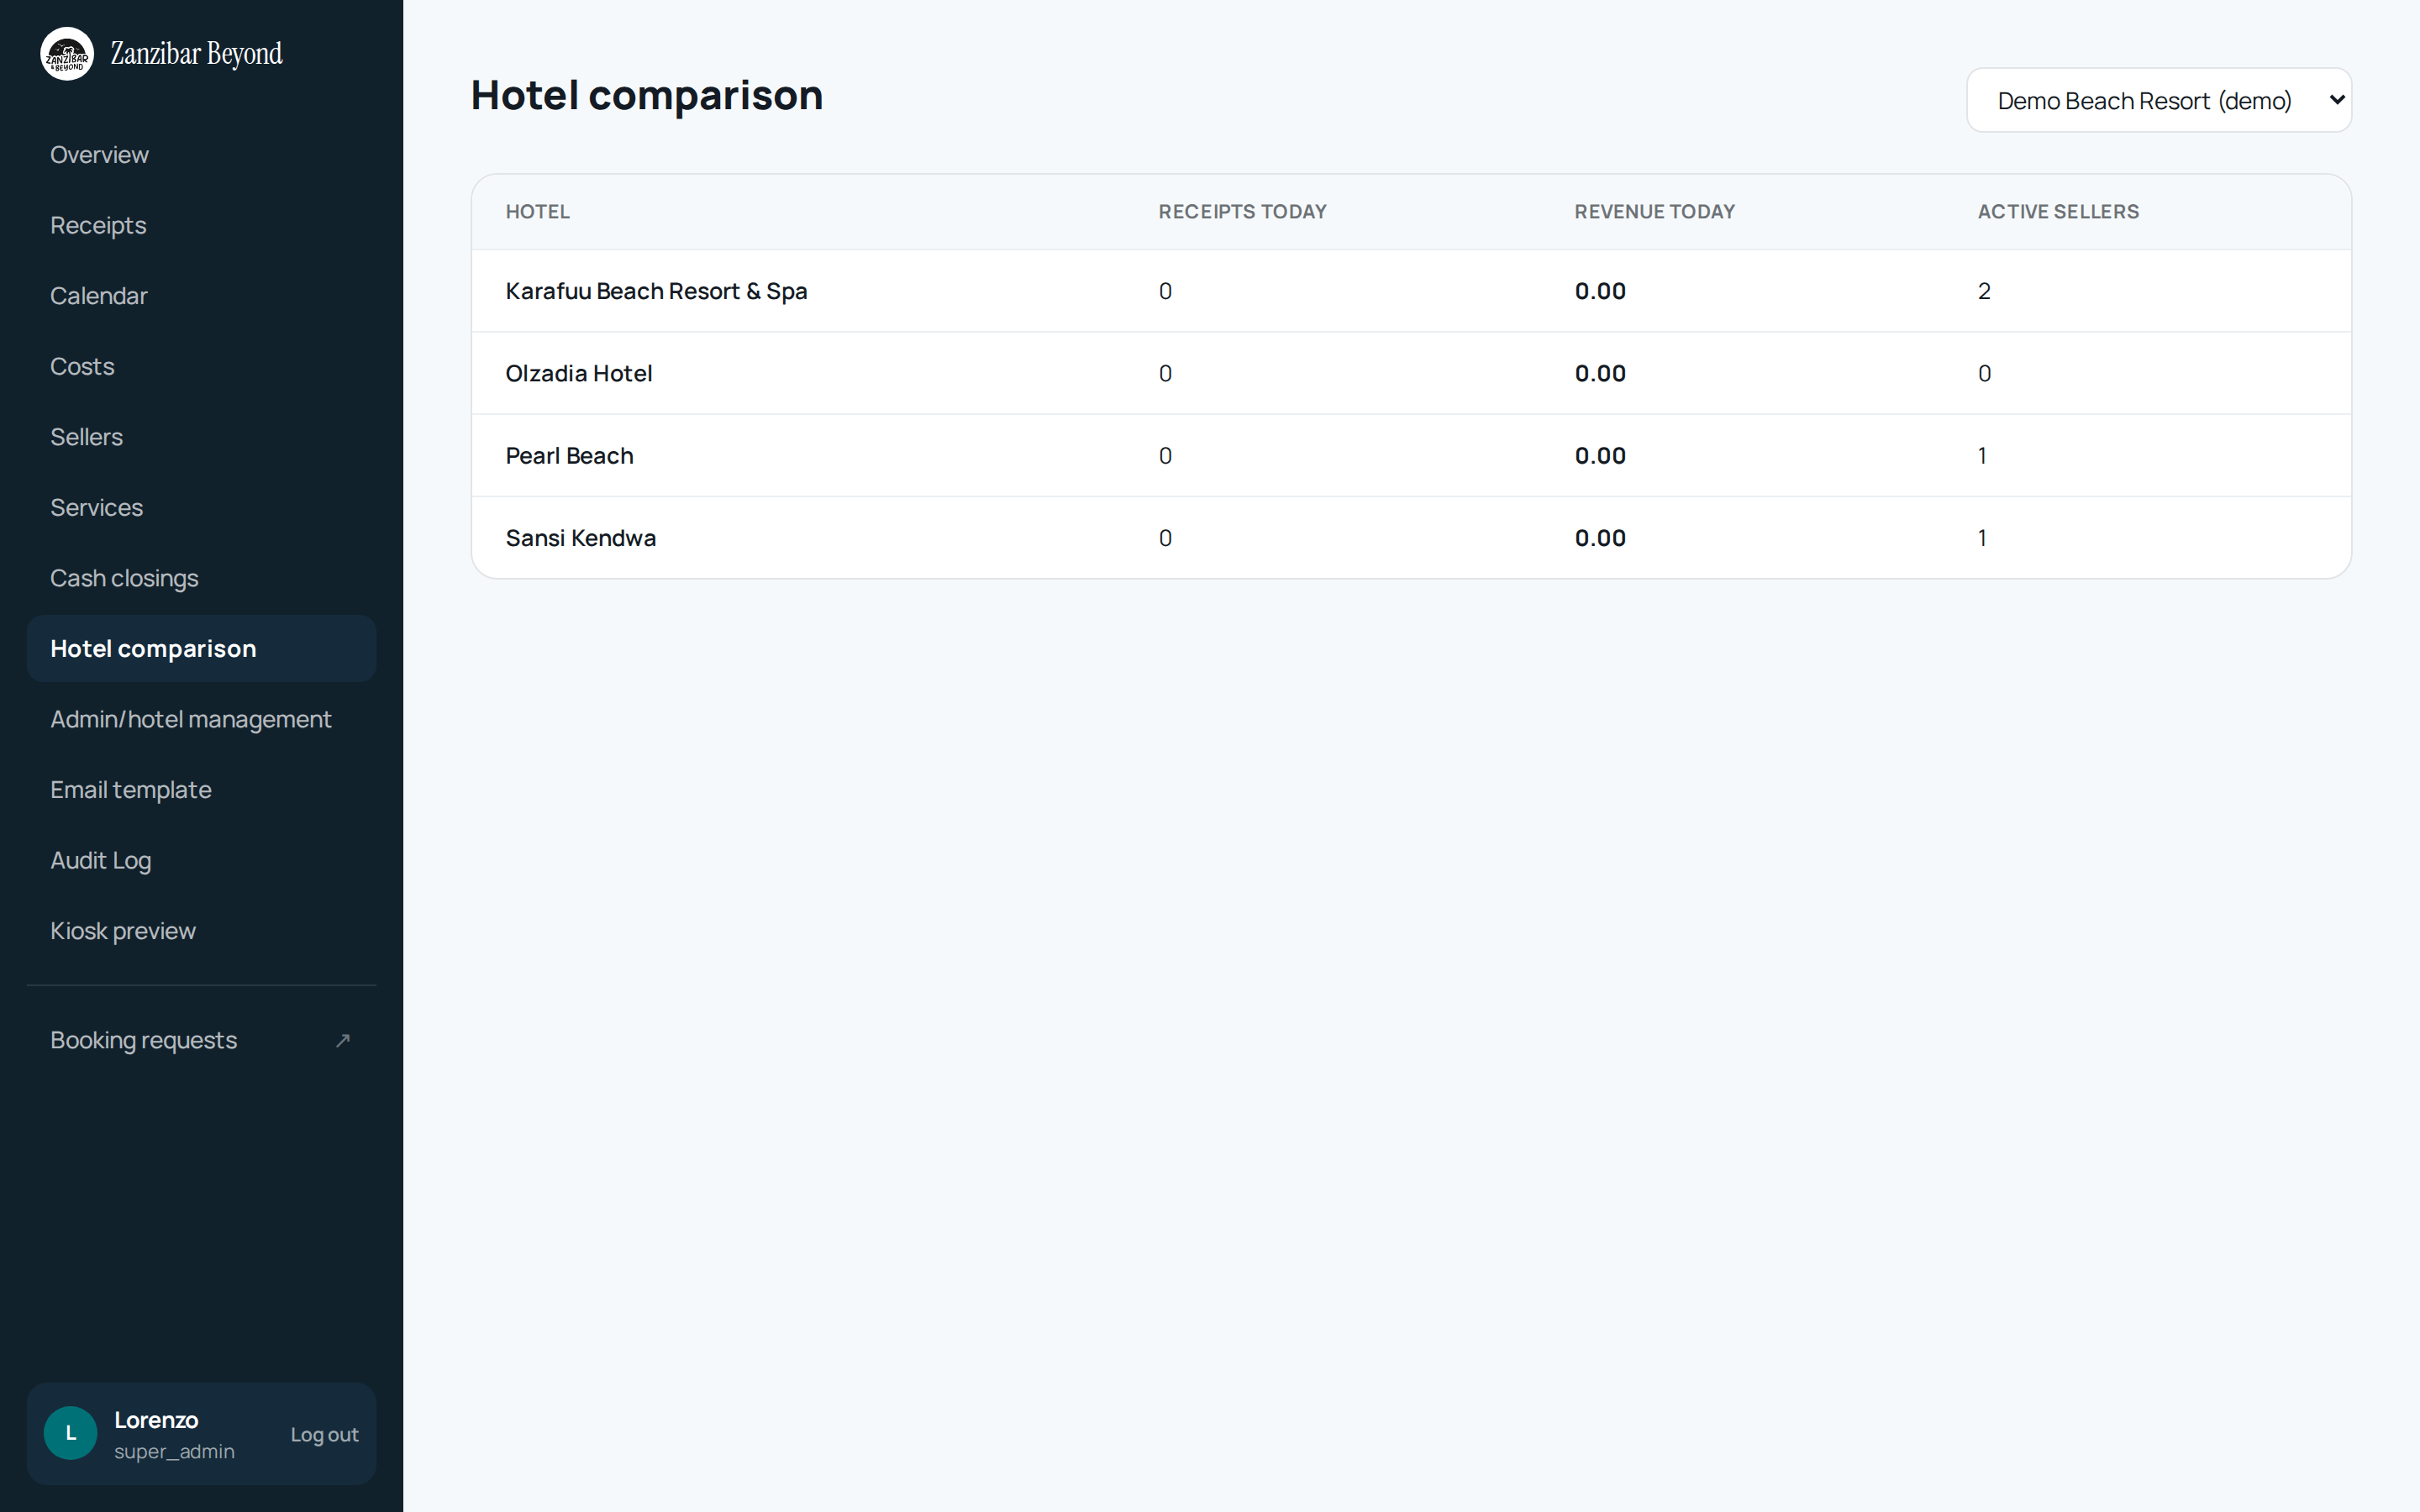Click the Active Sellers column header

(x=2058, y=212)
